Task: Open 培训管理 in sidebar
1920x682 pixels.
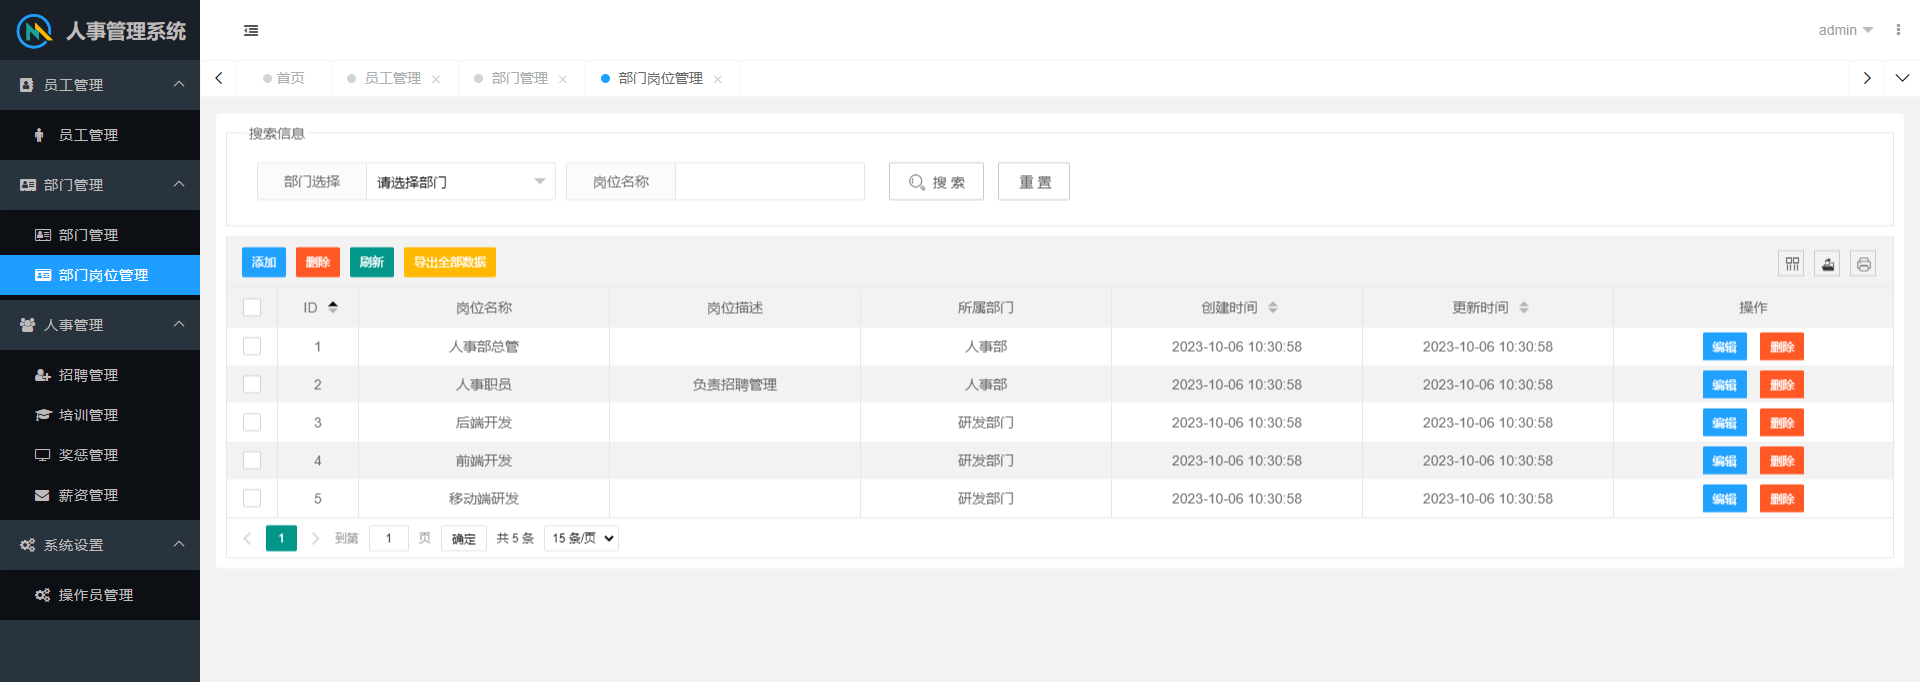Action: point(100,415)
